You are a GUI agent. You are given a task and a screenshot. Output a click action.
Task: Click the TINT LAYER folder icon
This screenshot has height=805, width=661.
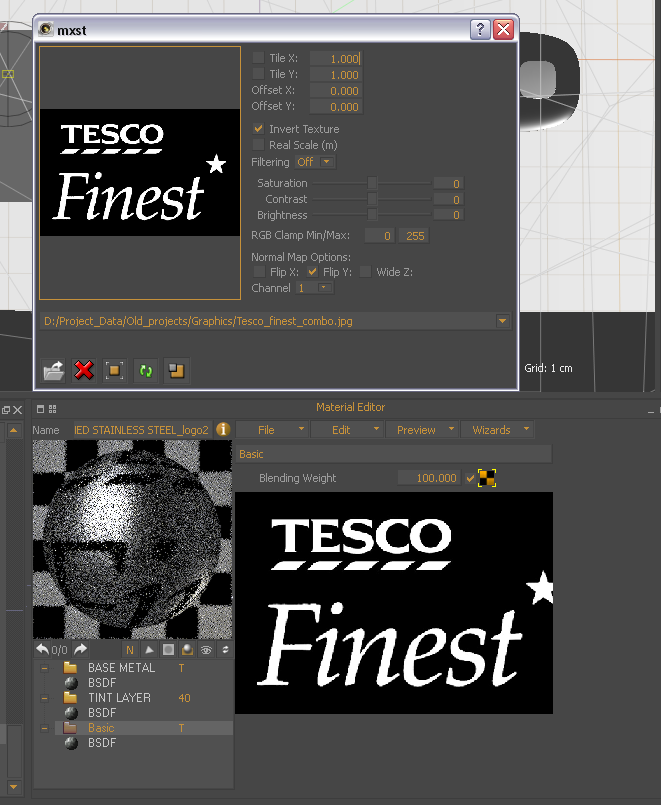[70, 698]
